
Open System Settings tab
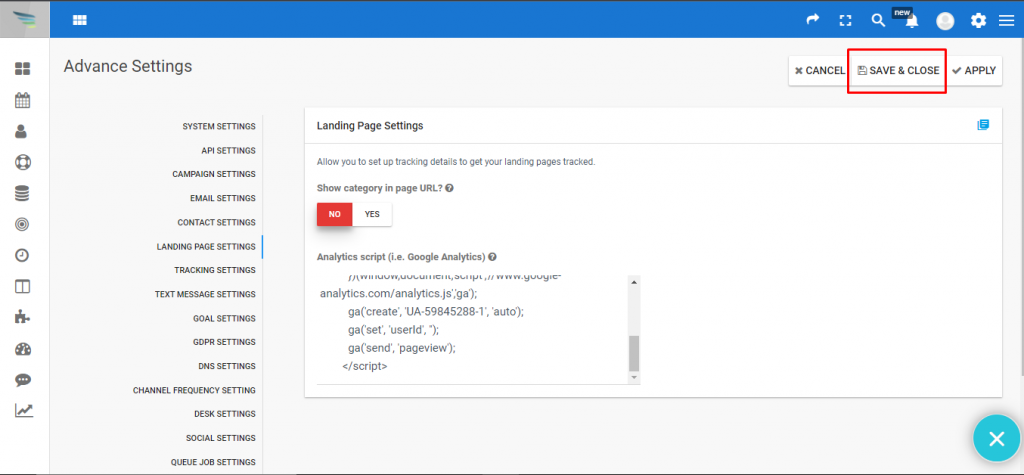pos(219,126)
